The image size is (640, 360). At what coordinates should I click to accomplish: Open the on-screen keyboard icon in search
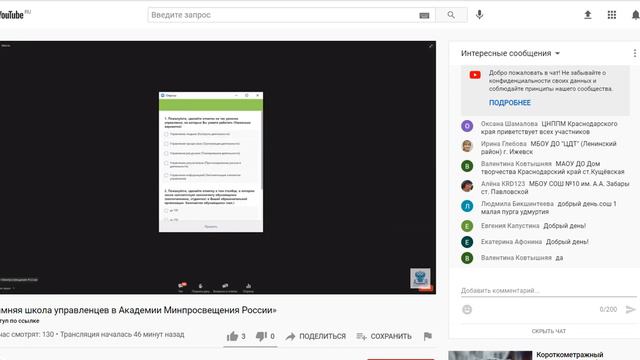(424, 15)
